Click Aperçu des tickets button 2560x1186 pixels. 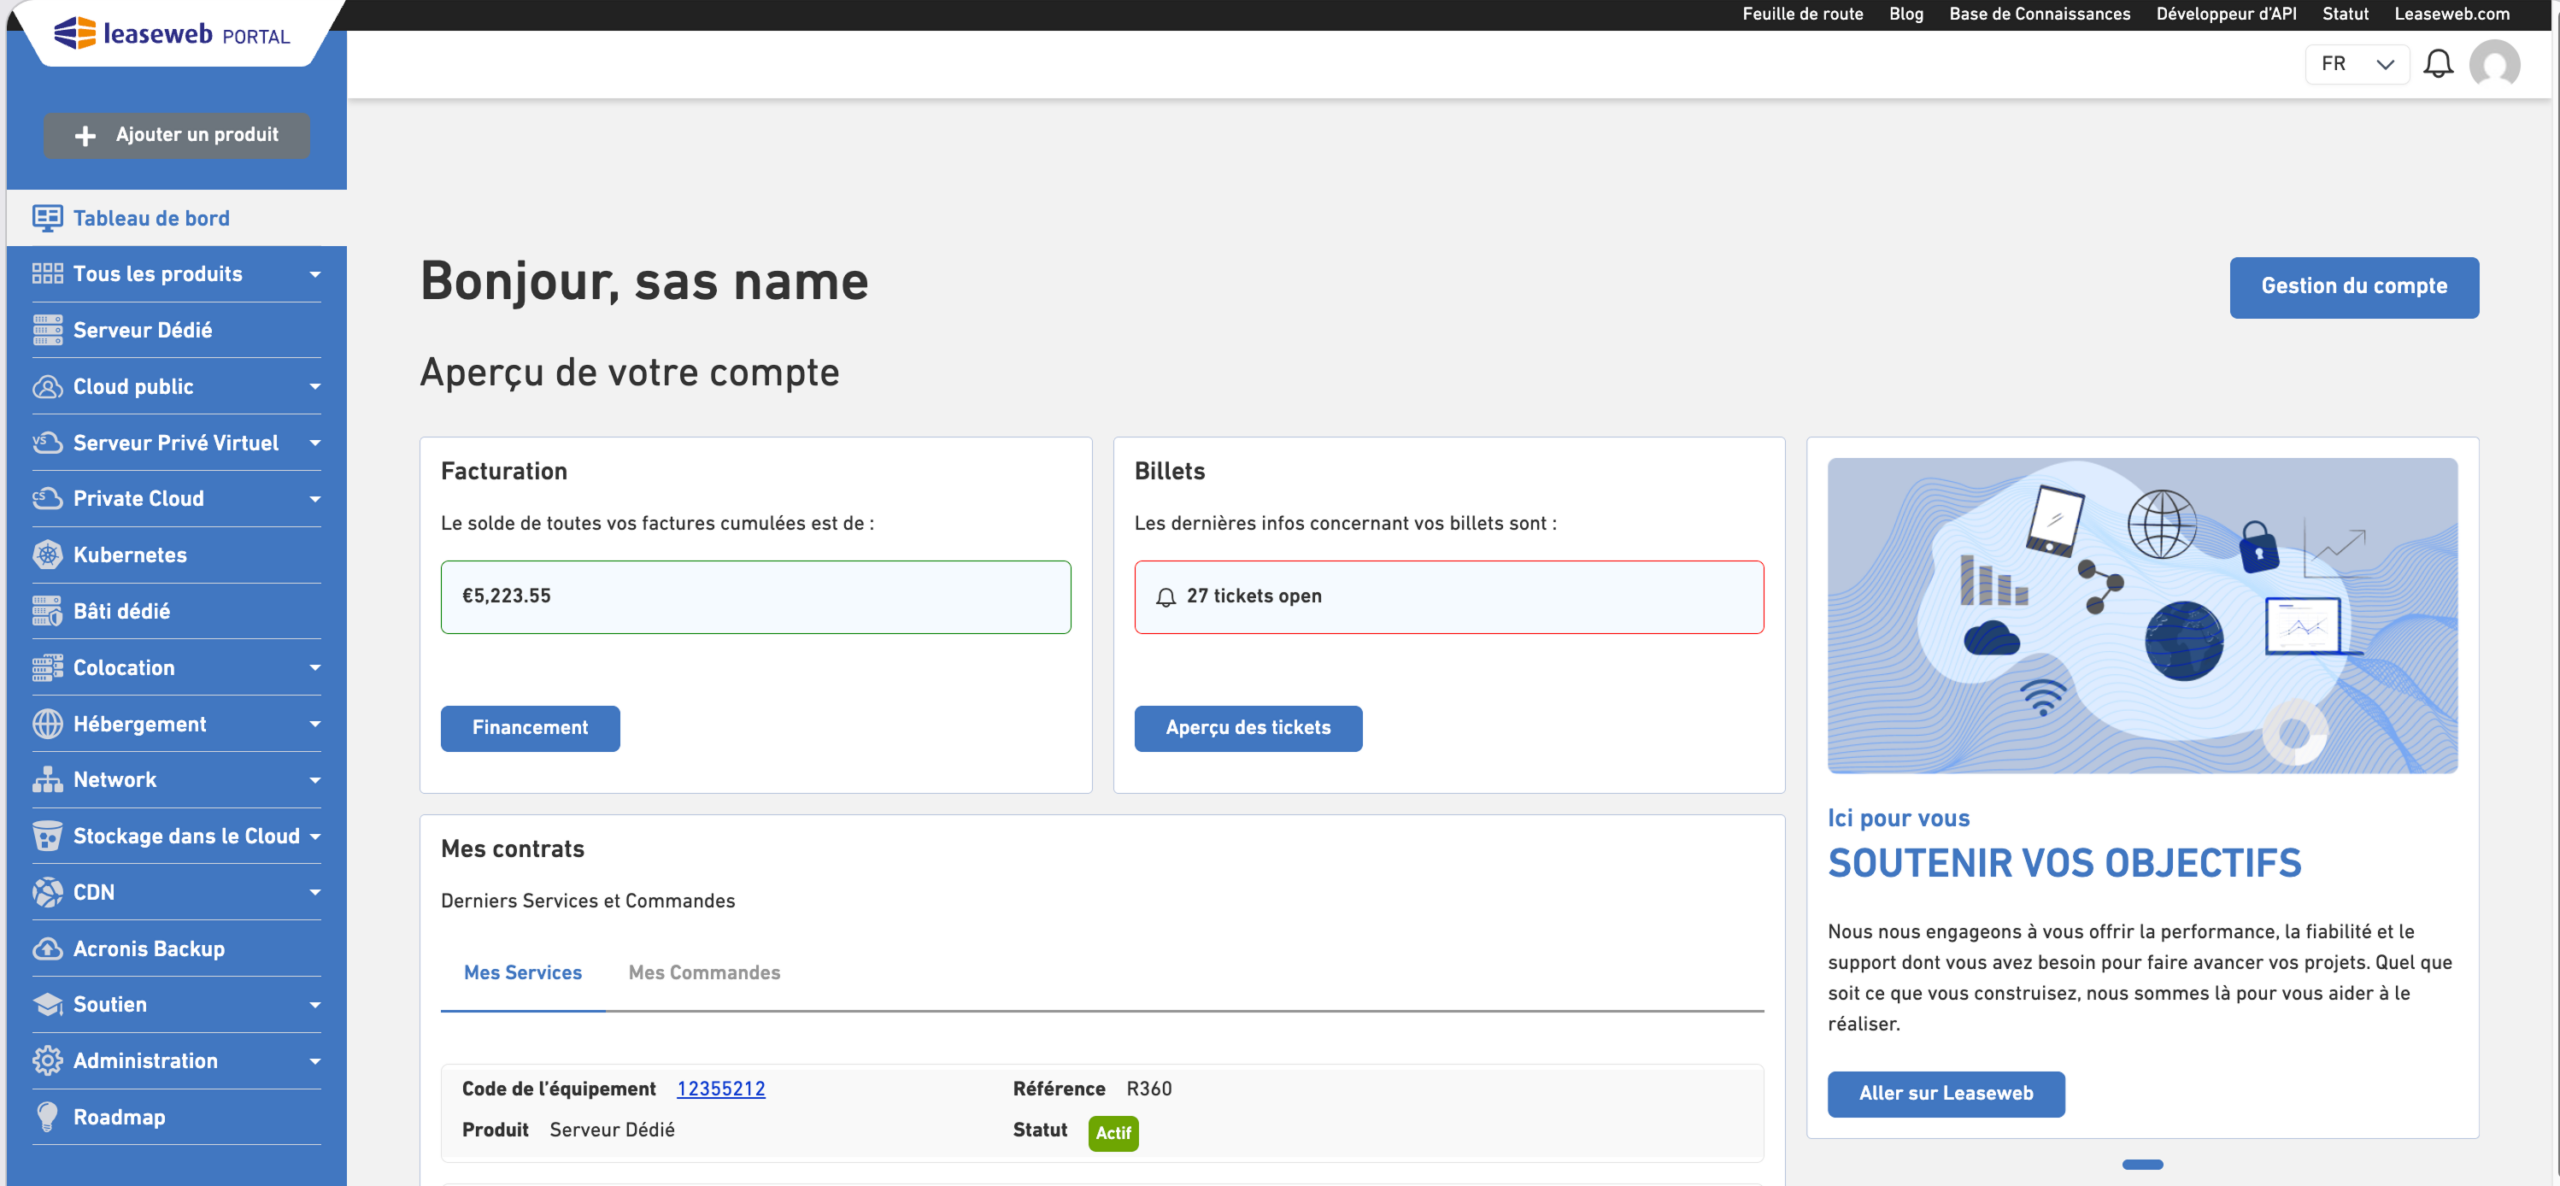1248,728
